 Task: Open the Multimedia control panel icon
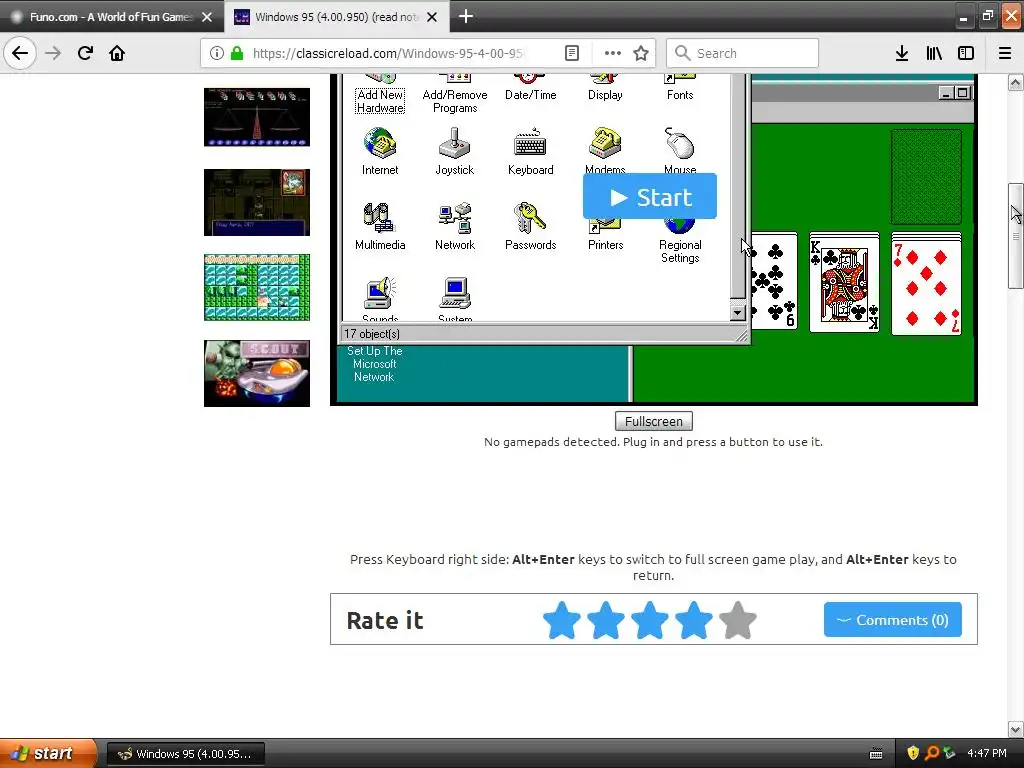[380, 227]
